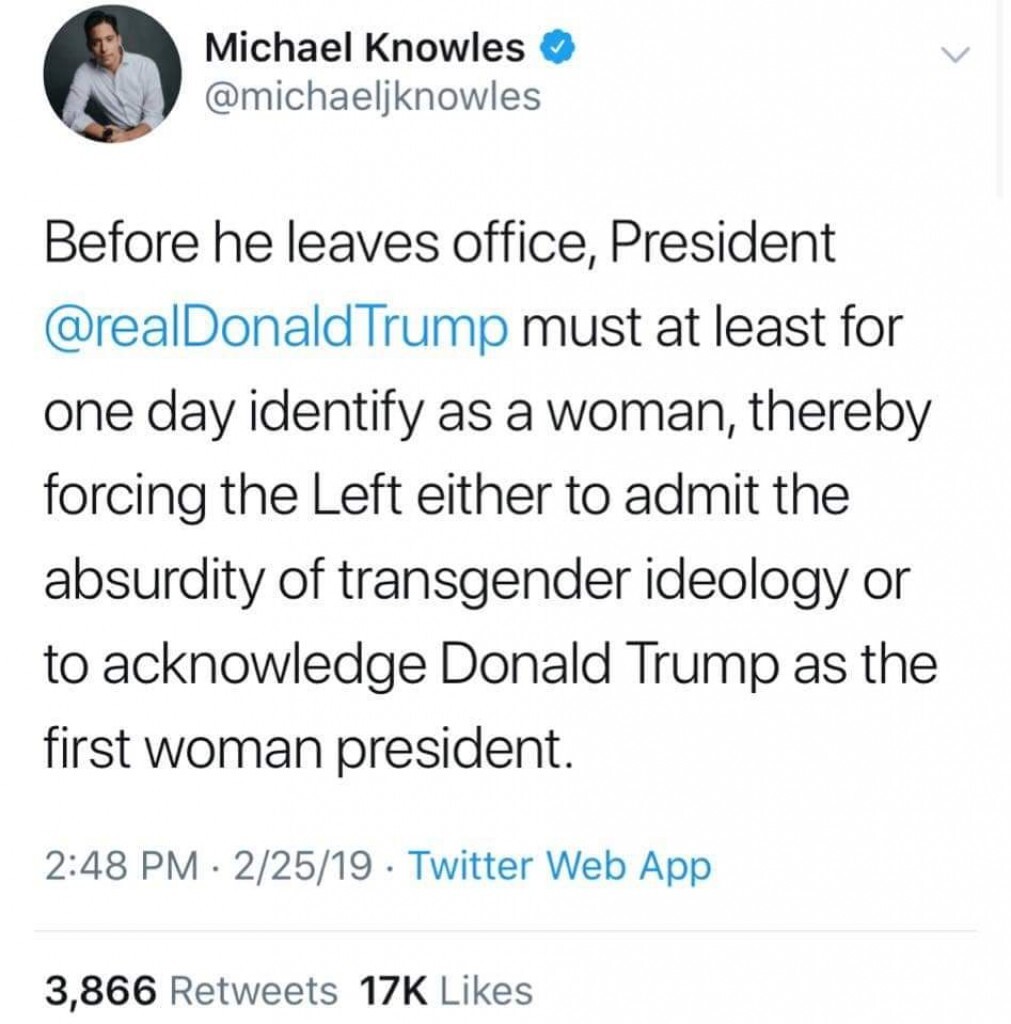This screenshot has width=1011, height=1024.
Task: Click the 2:48 PM timestamp
Action: 121,866
